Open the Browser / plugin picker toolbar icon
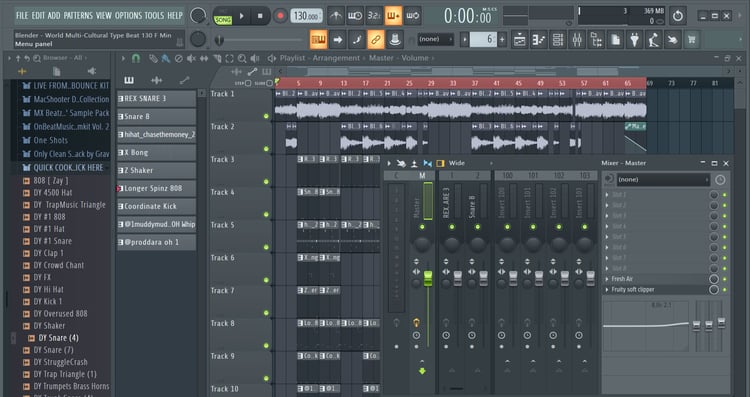Image resolution: width=750 pixels, height=397 pixels. click(596, 40)
